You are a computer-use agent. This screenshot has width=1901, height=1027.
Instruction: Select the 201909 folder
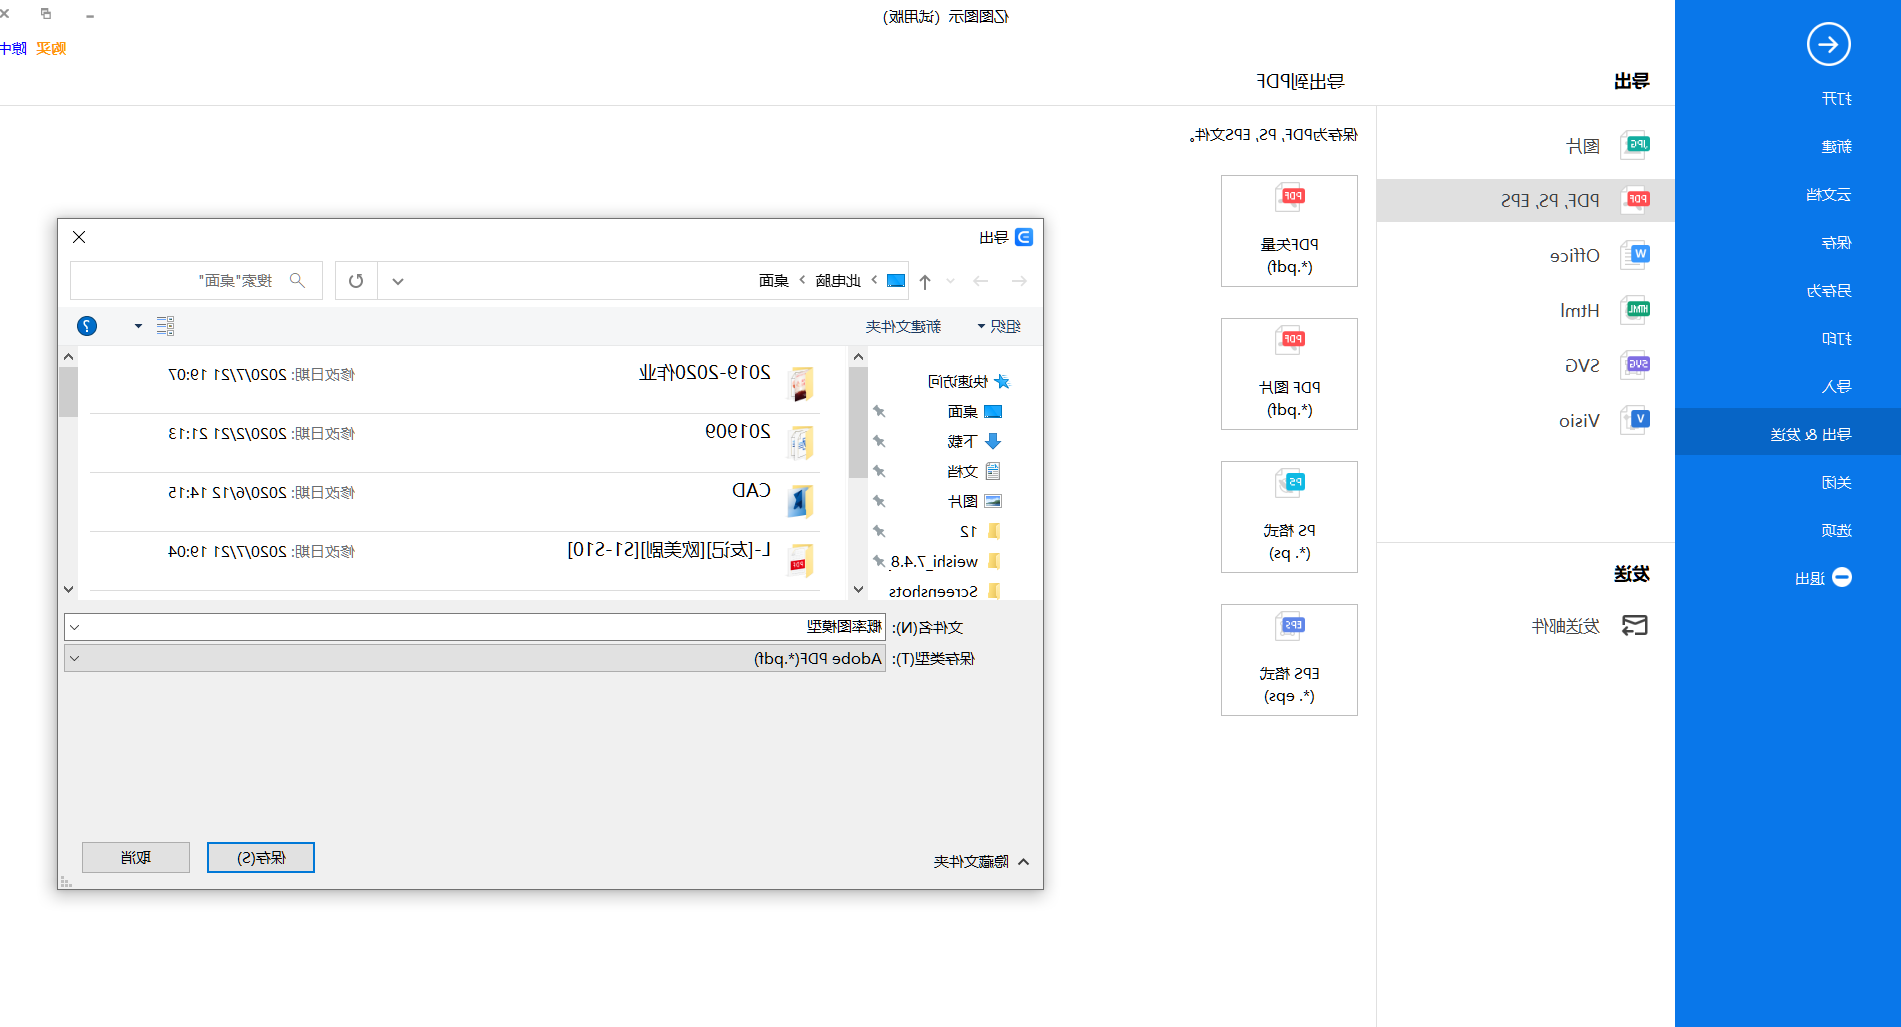point(455,442)
